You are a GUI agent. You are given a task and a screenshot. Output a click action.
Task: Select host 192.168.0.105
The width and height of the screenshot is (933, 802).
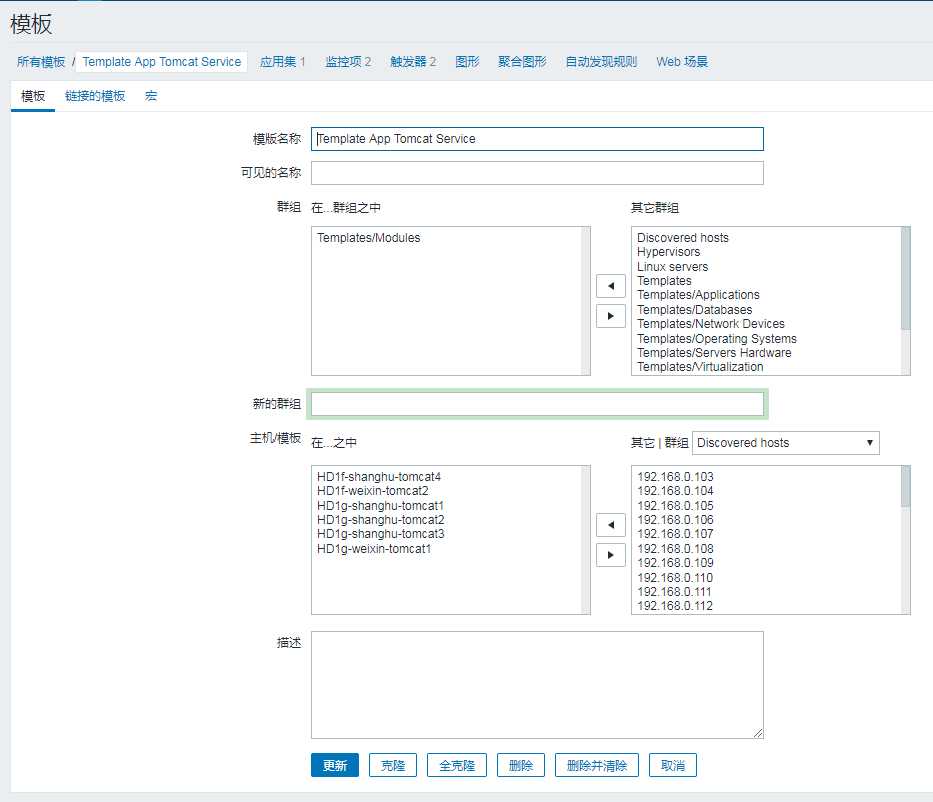tap(675, 506)
